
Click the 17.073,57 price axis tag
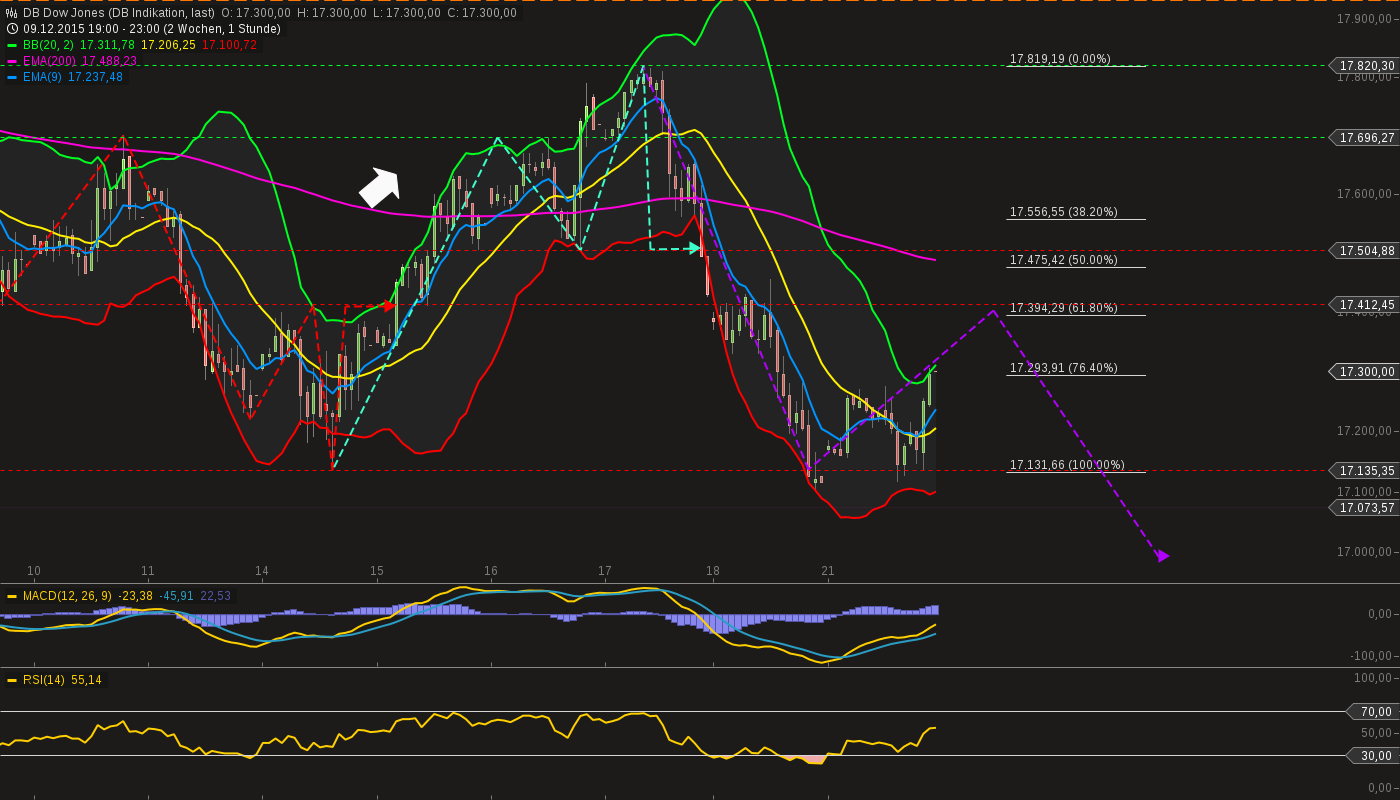1364,507
